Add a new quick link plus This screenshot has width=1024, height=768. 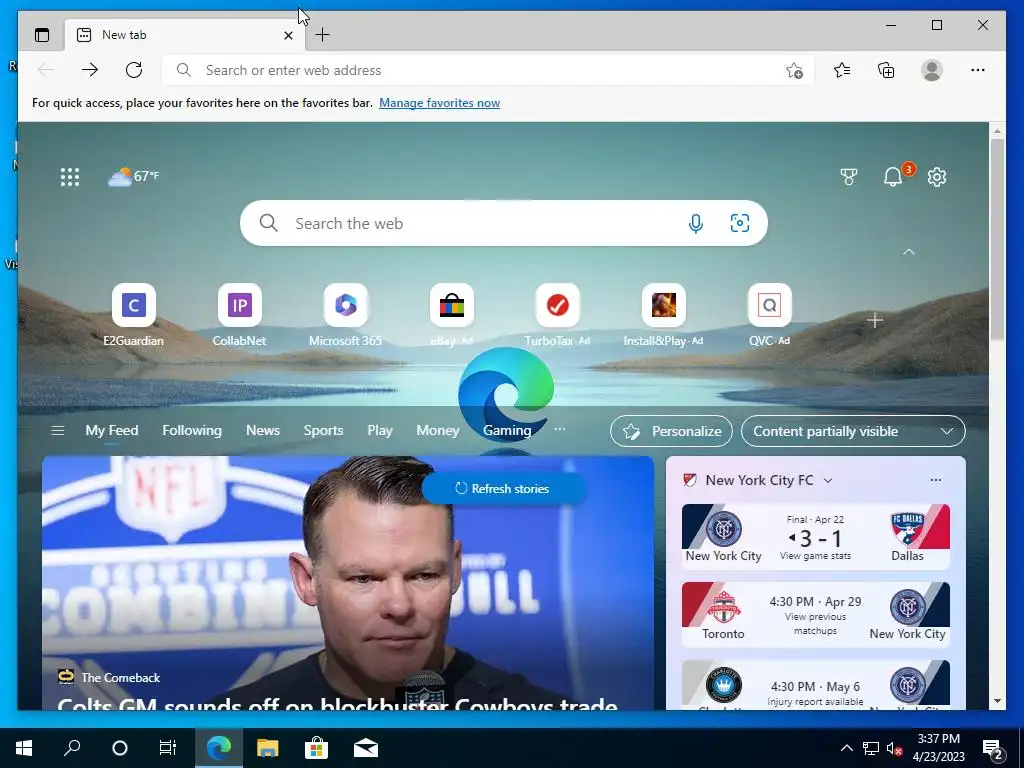[875, 321]
